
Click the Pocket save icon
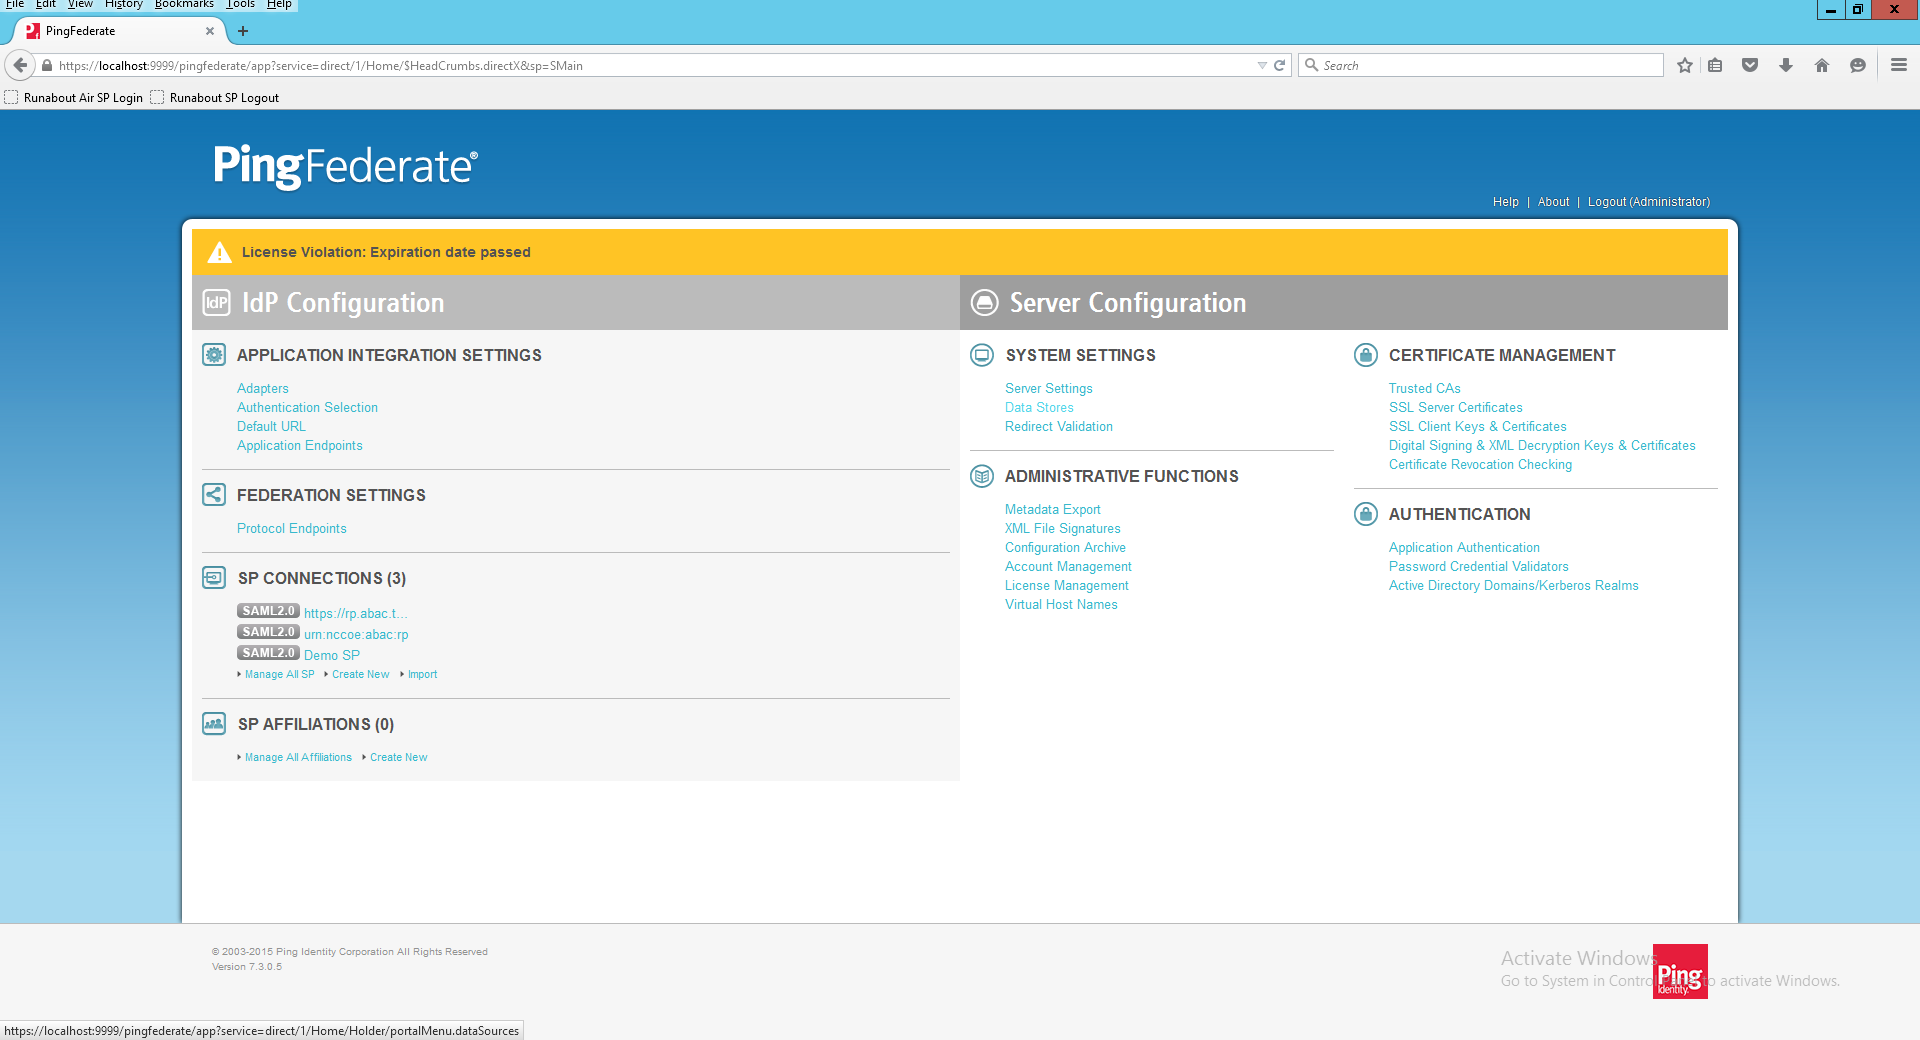(1750, 65)
